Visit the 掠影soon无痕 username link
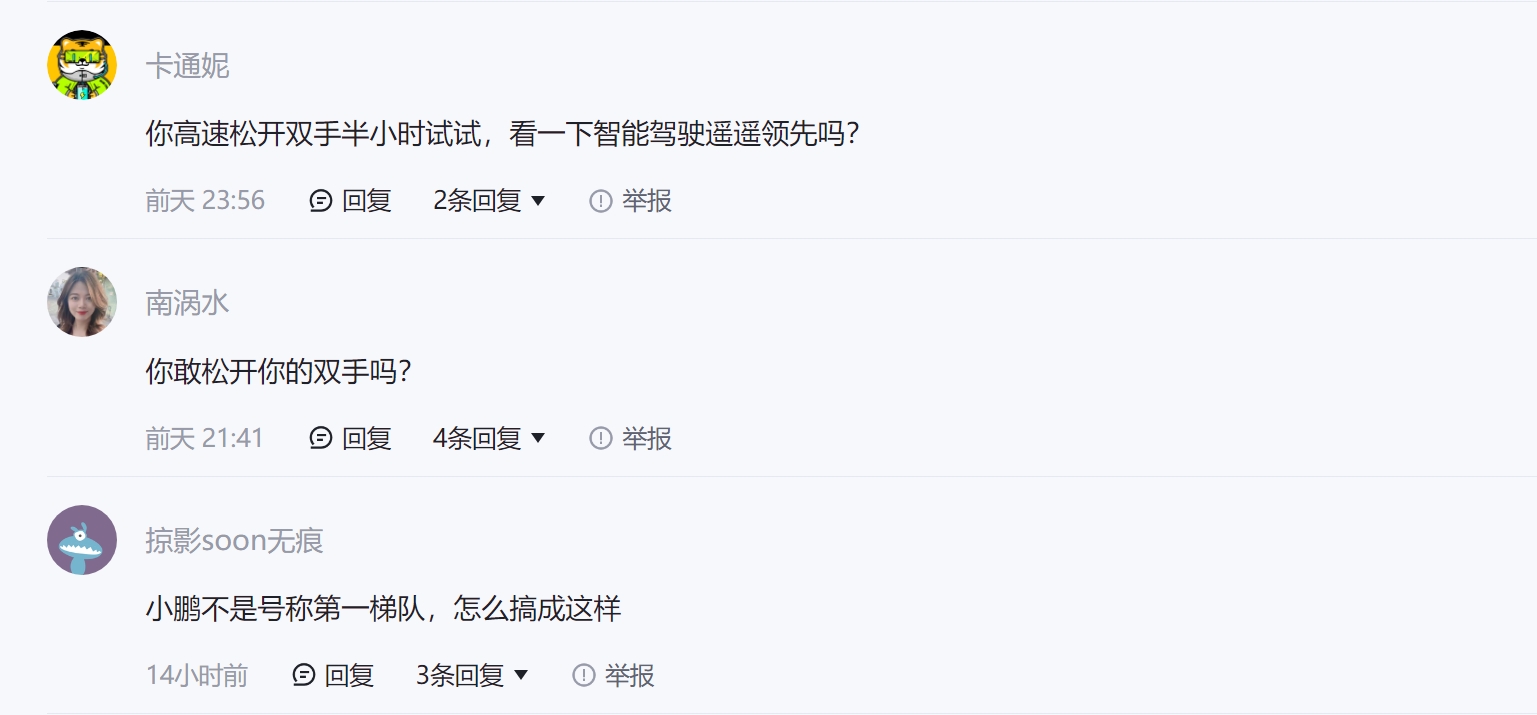The image size is (1537, 715). (234, 541)
